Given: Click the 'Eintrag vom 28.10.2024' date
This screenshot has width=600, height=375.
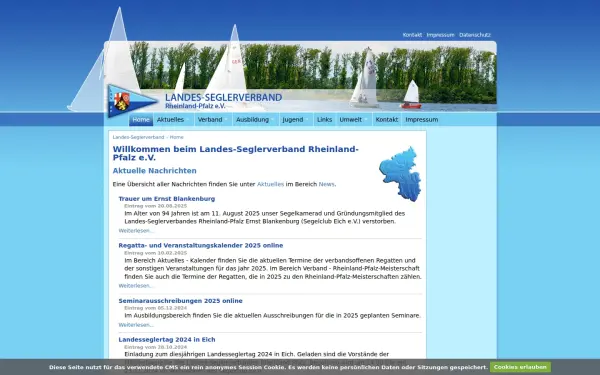Looking at the screenshot, I should tap(156, 347).
